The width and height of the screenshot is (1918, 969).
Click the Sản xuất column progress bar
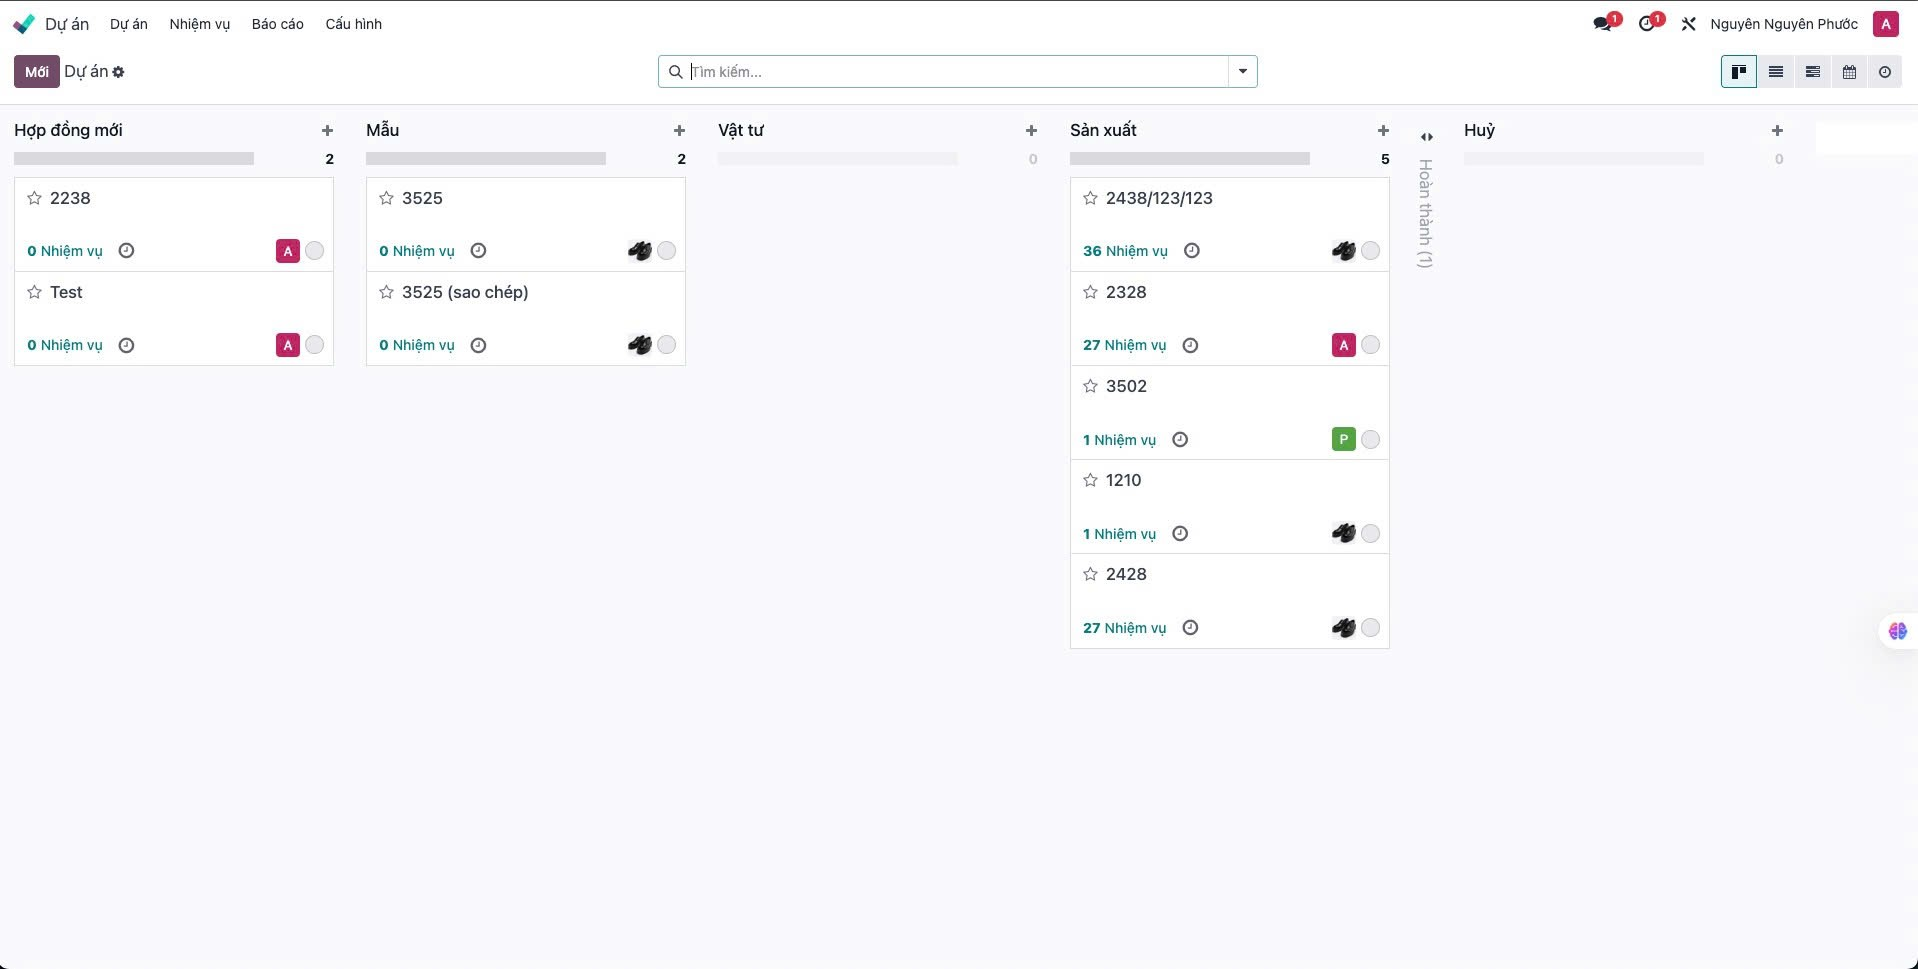pos(1189,159)
